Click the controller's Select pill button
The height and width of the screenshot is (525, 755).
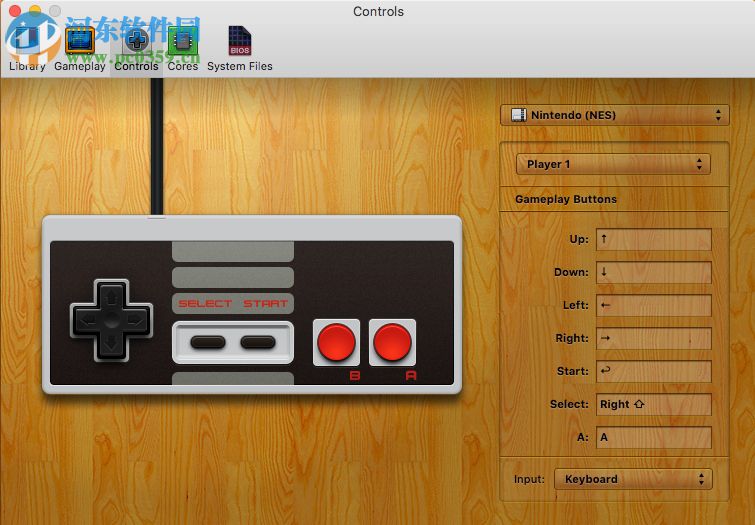(208, 342)
